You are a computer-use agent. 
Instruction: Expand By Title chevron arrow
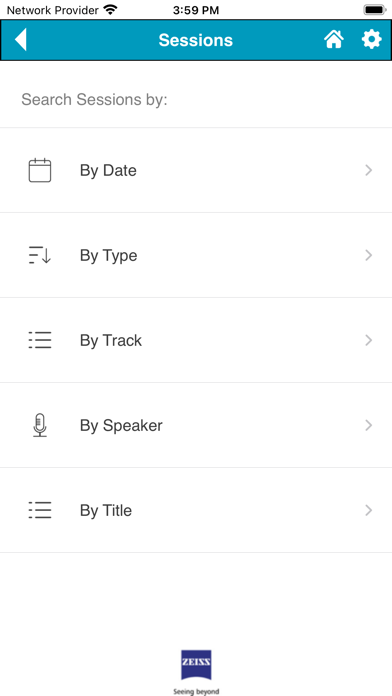[368, 510]
